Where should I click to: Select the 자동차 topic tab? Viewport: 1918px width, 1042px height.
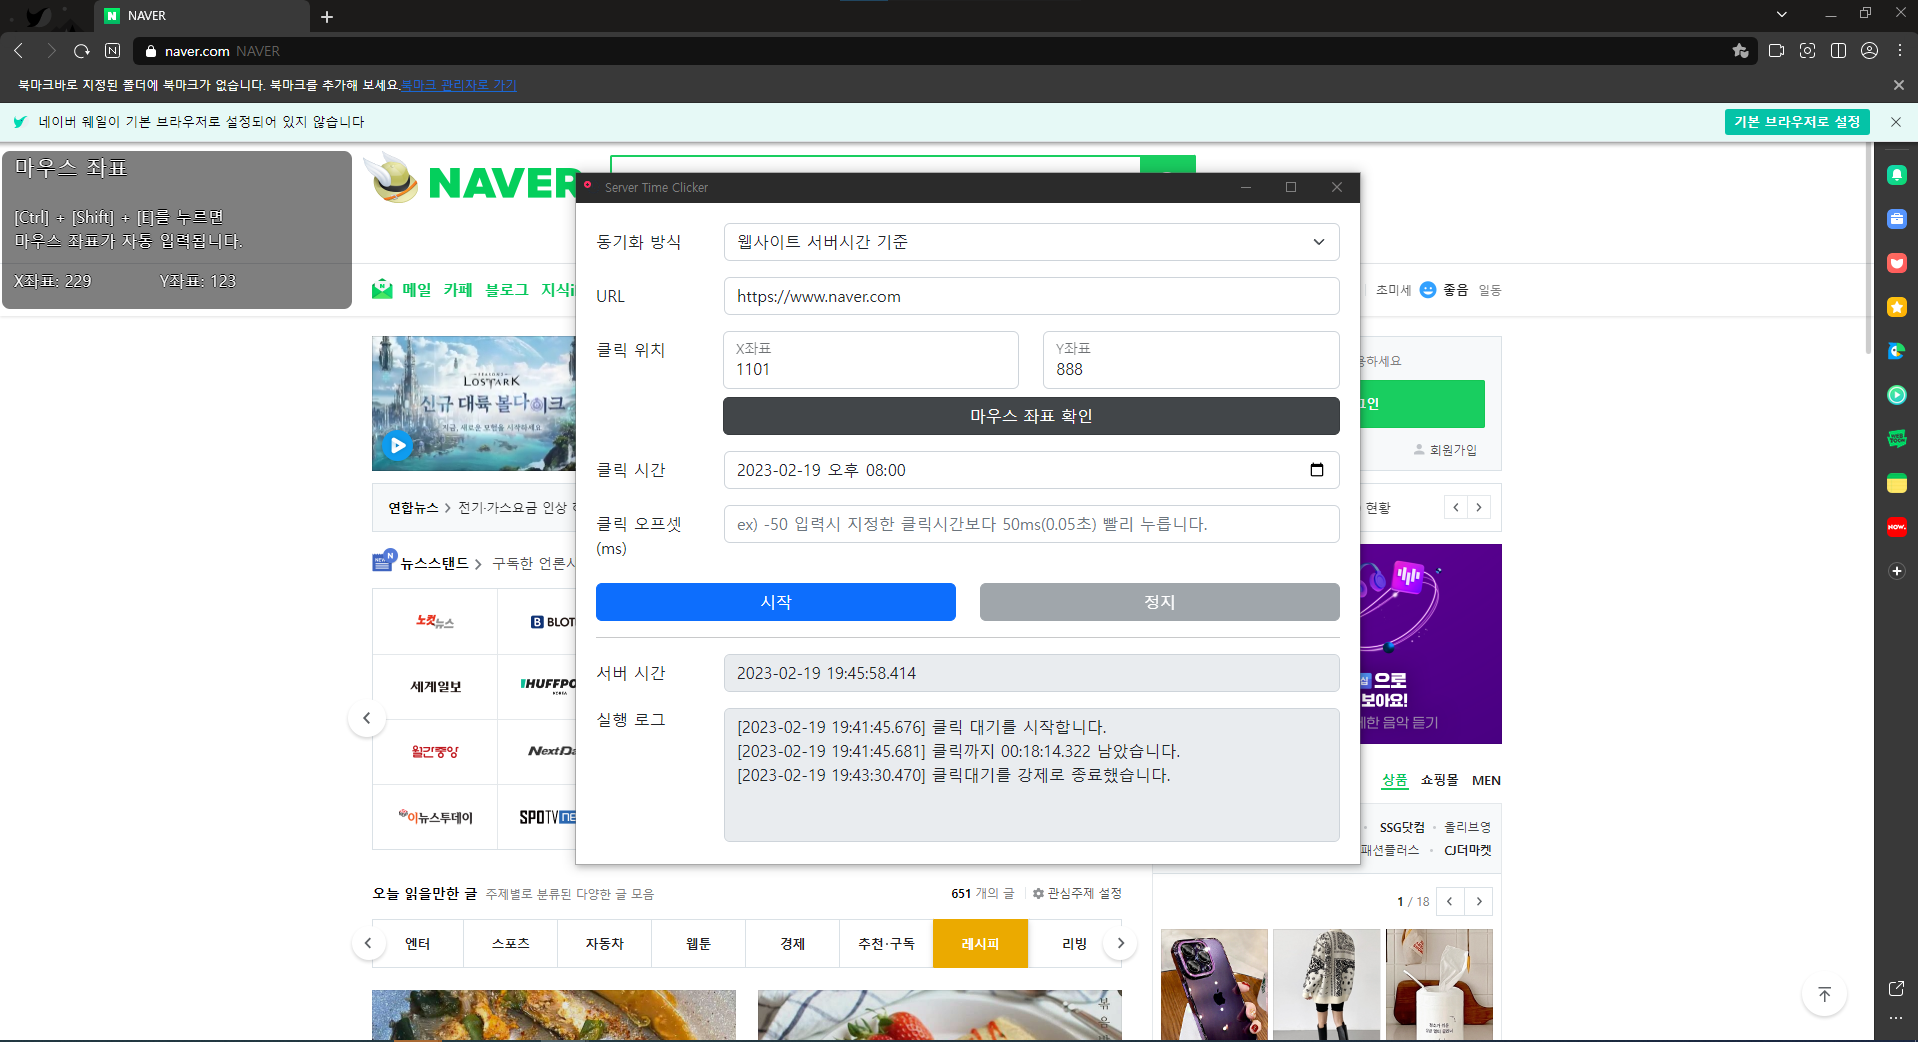point(605,944)
